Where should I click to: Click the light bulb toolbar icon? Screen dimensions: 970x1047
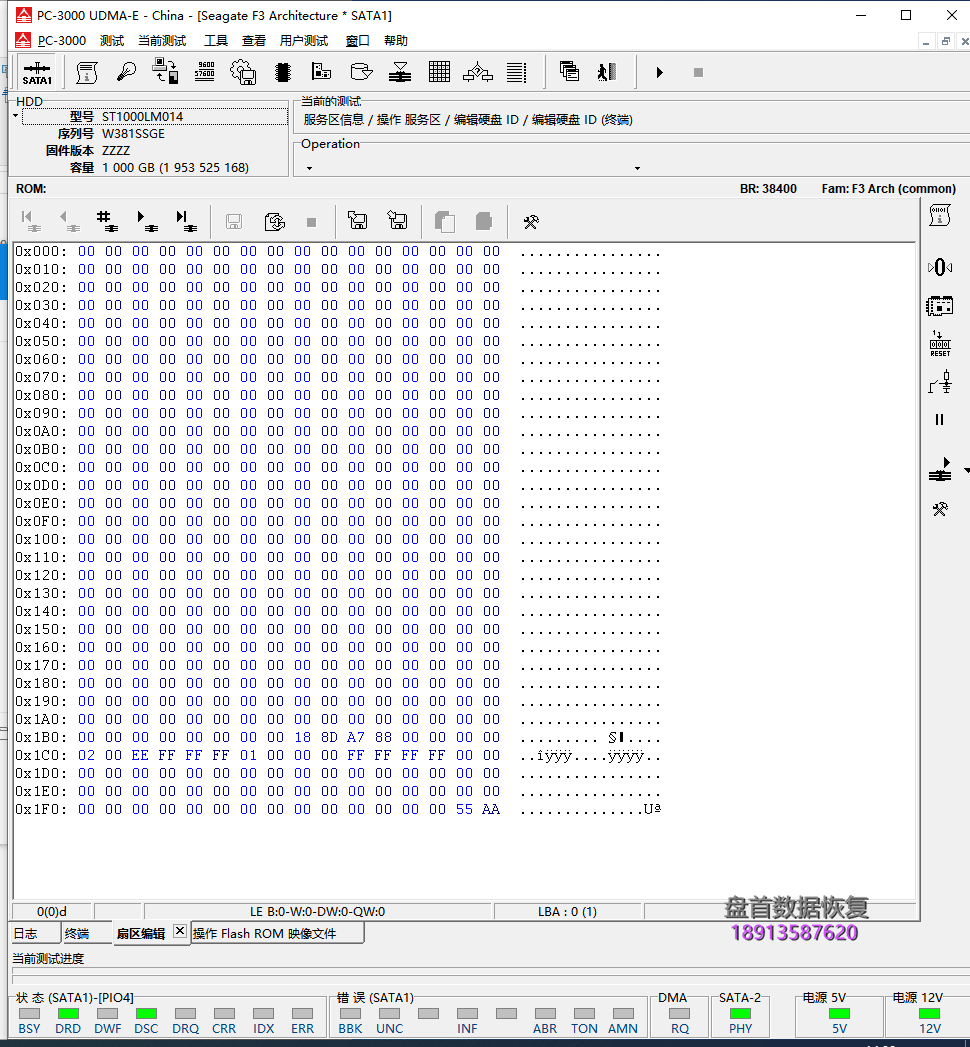pyautogui.click(x=126, y=72)
